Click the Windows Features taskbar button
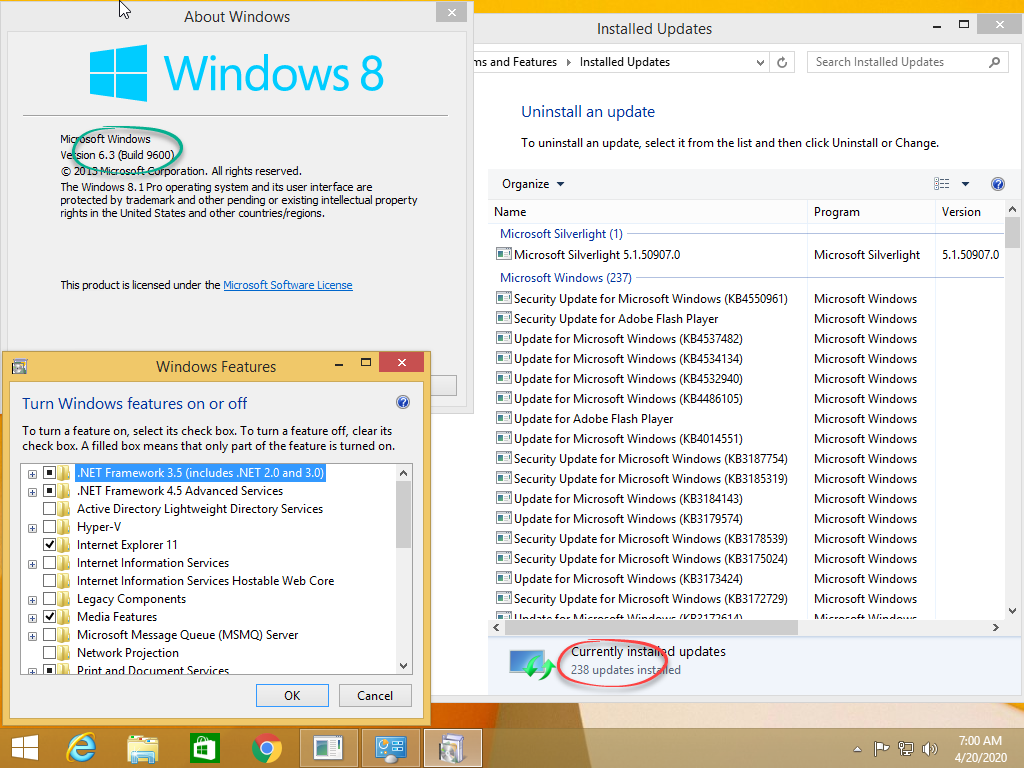 [452, 748]
